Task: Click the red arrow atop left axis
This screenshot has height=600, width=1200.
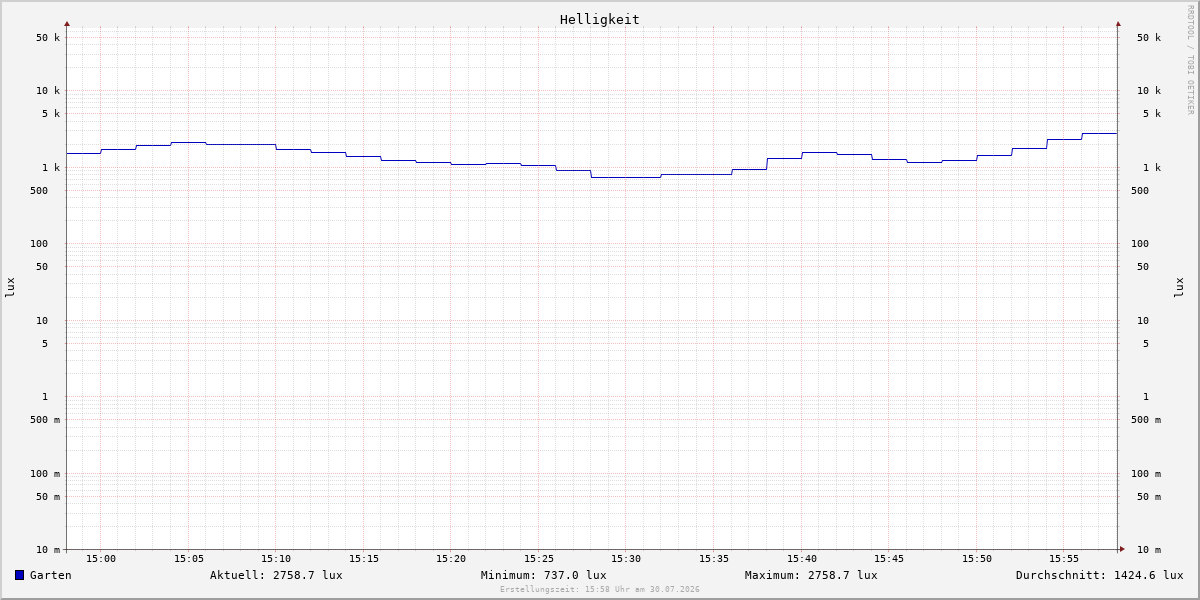Action: click(x=67, y=23)
